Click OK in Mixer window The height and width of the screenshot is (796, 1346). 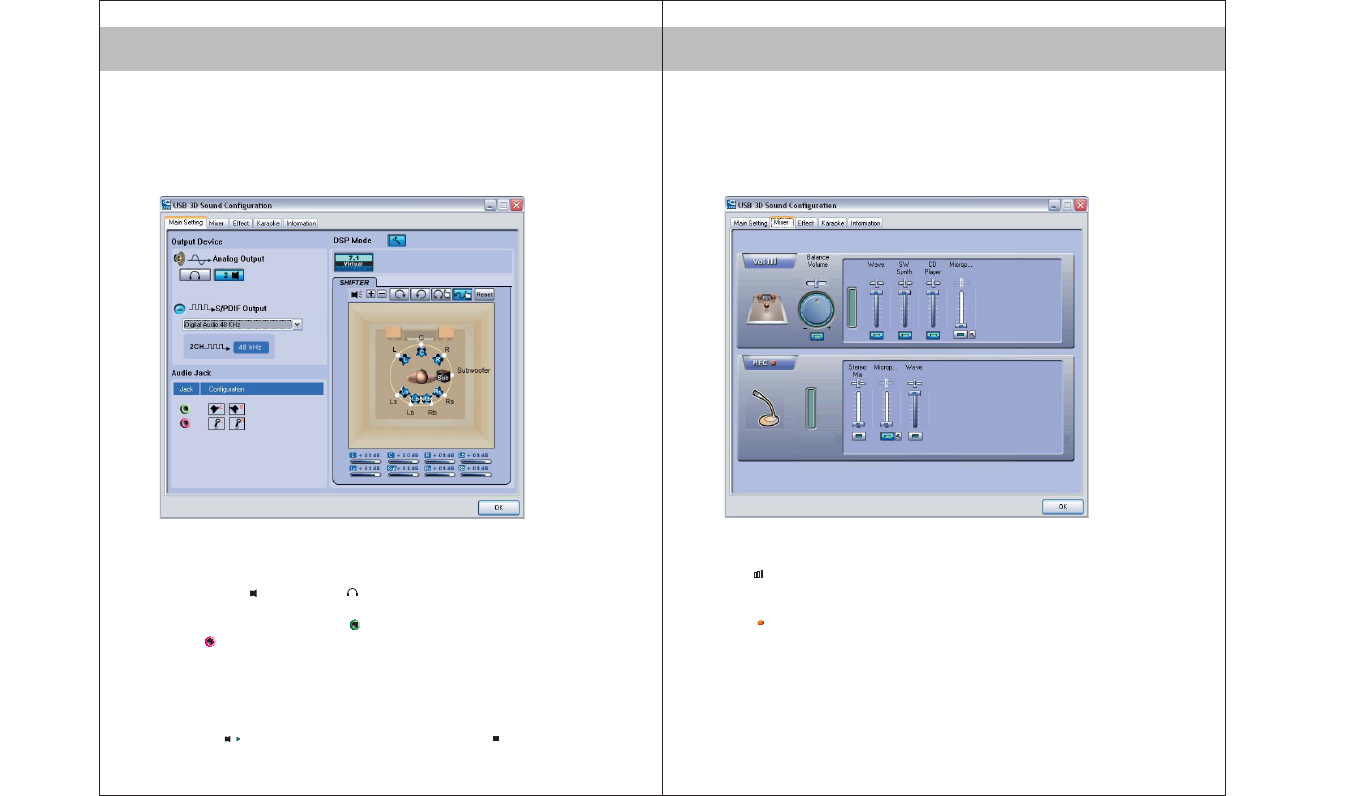click(1063, 507)
